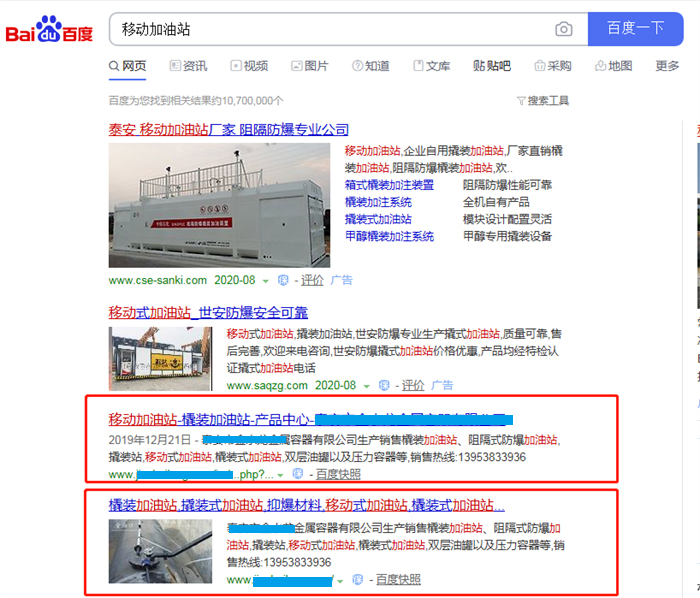
Task: Open the 更多 menu
Action: click(x=667, y=66)
